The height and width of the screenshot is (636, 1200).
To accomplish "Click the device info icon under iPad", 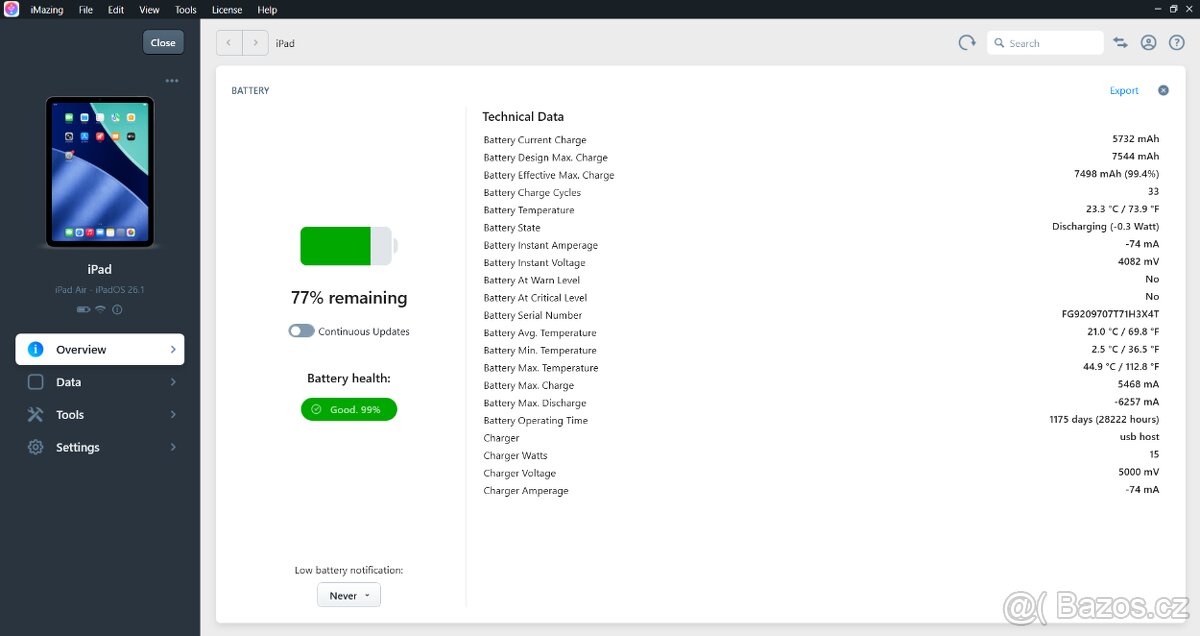I will point(117,310).
